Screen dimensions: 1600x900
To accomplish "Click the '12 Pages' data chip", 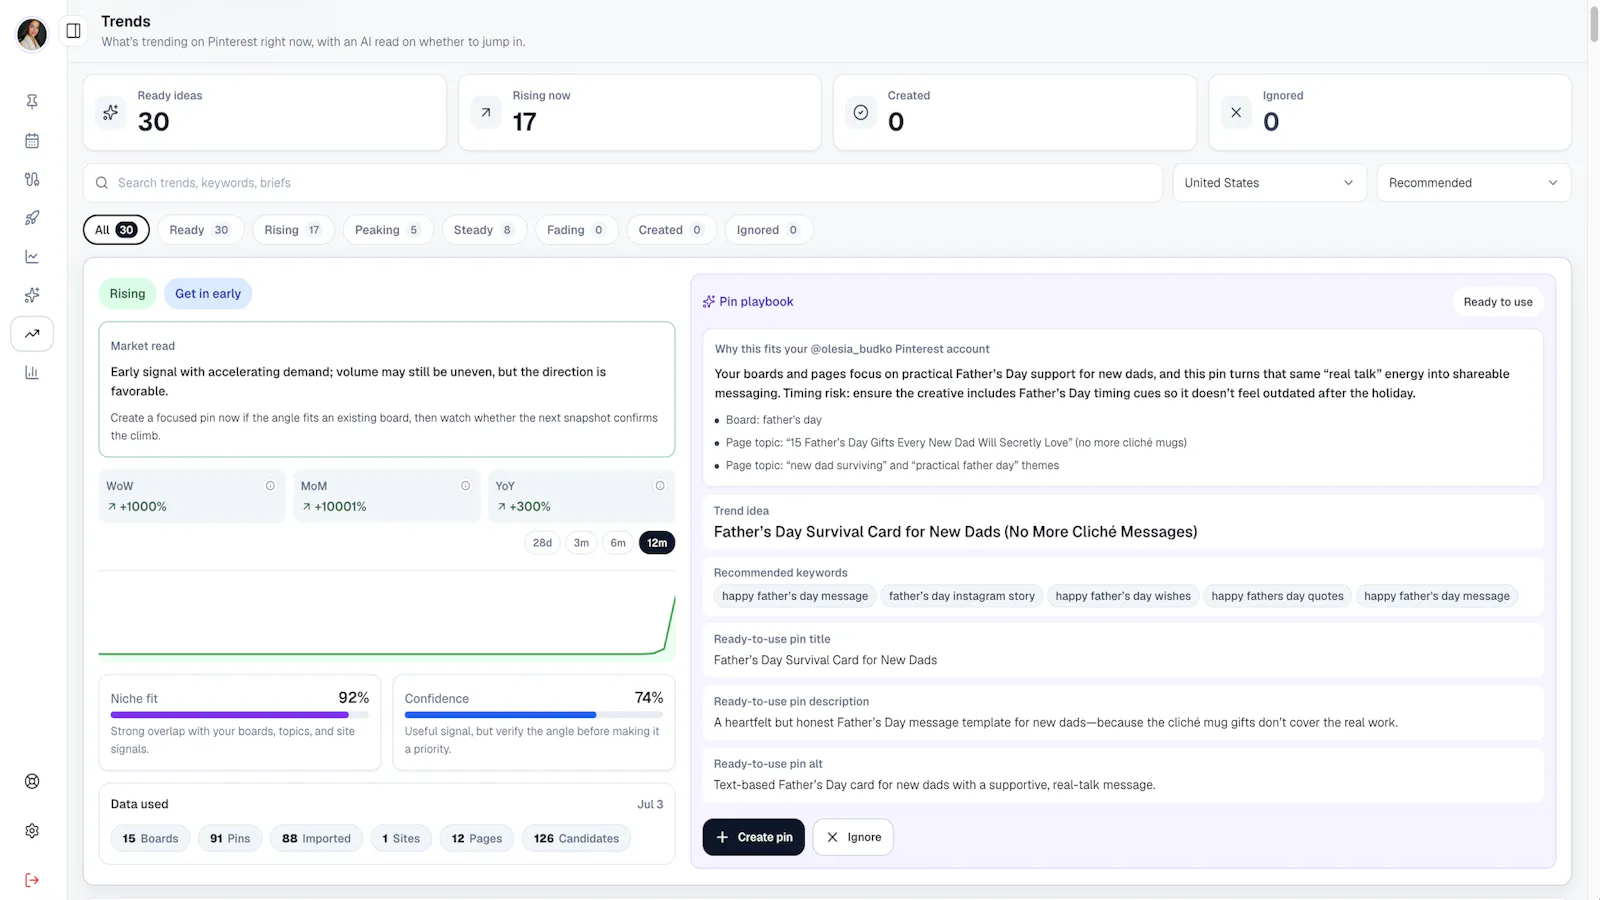I will (477, 839).
